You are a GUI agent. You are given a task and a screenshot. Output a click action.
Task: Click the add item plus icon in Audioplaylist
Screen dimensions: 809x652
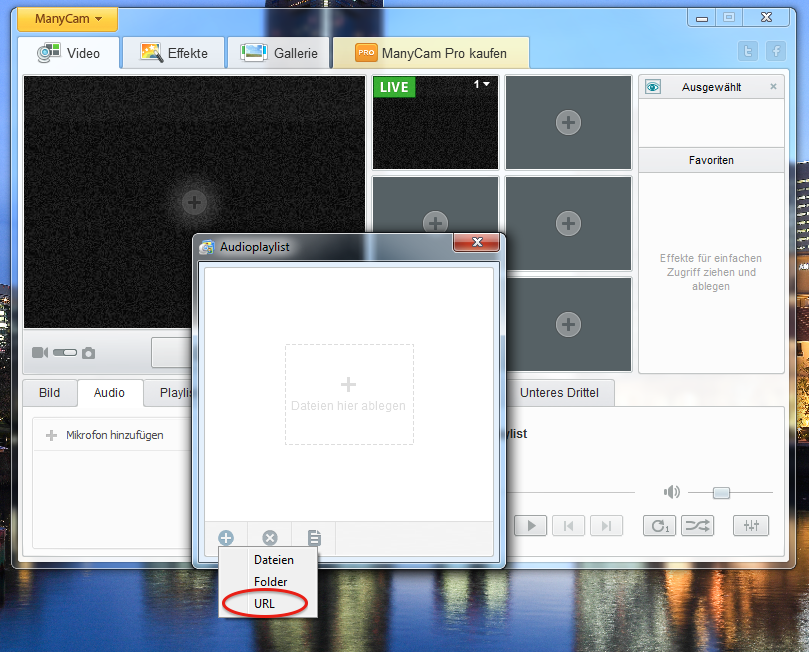(226, 538)
